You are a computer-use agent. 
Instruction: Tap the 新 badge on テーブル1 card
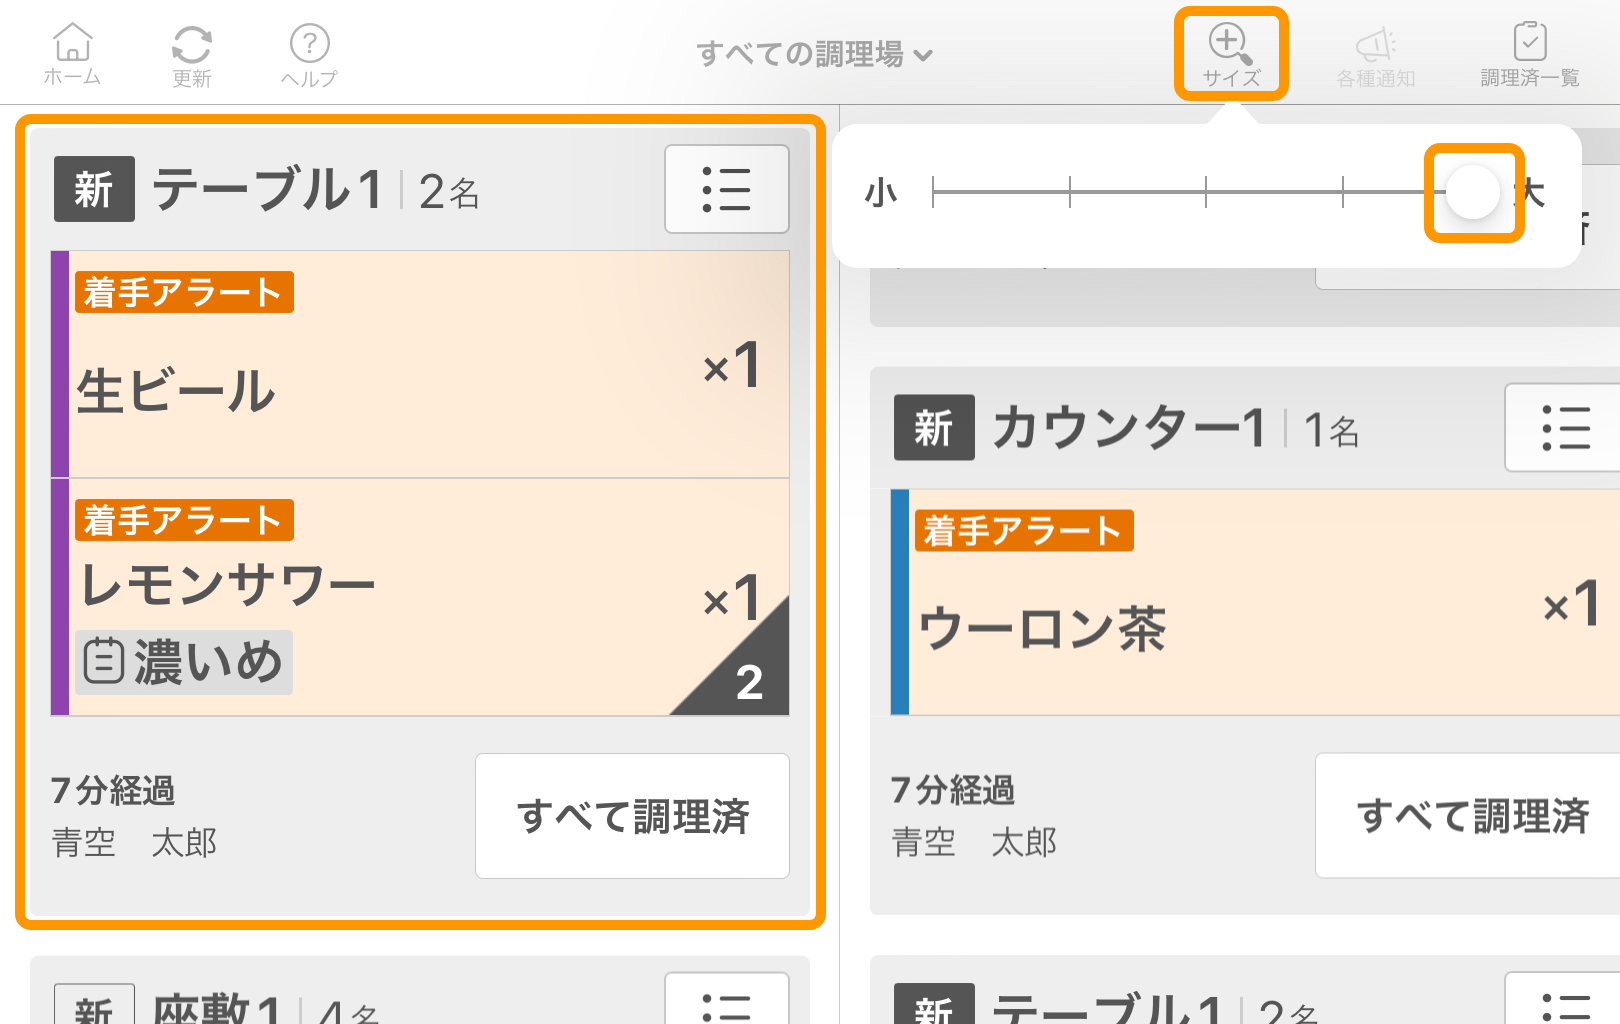(94, 189)
